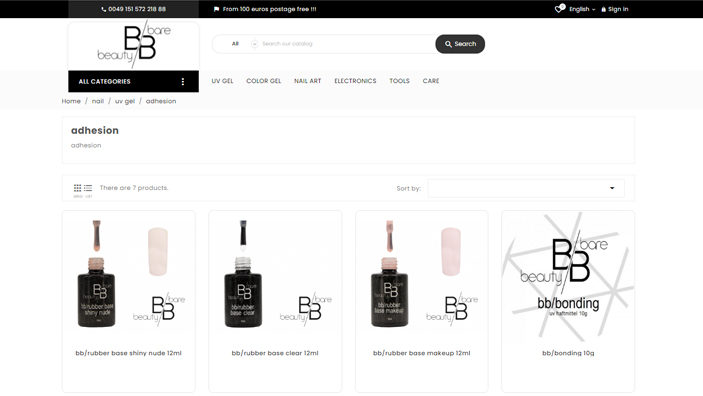Click title bb/rubber base clear 12ml

275,353
